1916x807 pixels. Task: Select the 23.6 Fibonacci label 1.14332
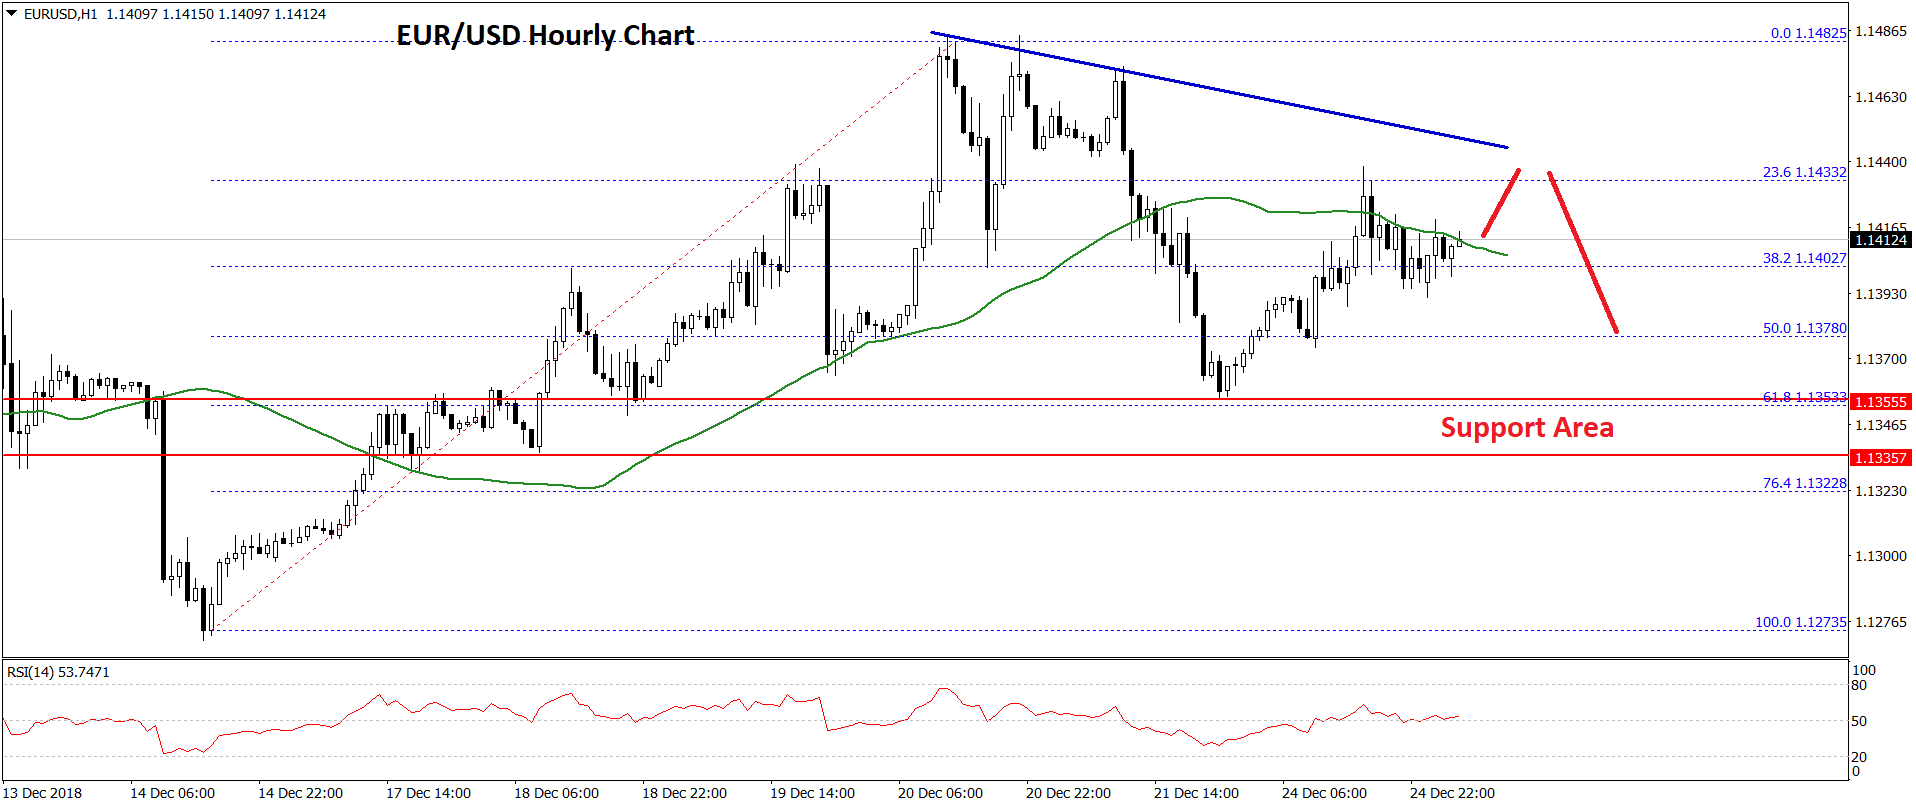[x=1804, y=173]
